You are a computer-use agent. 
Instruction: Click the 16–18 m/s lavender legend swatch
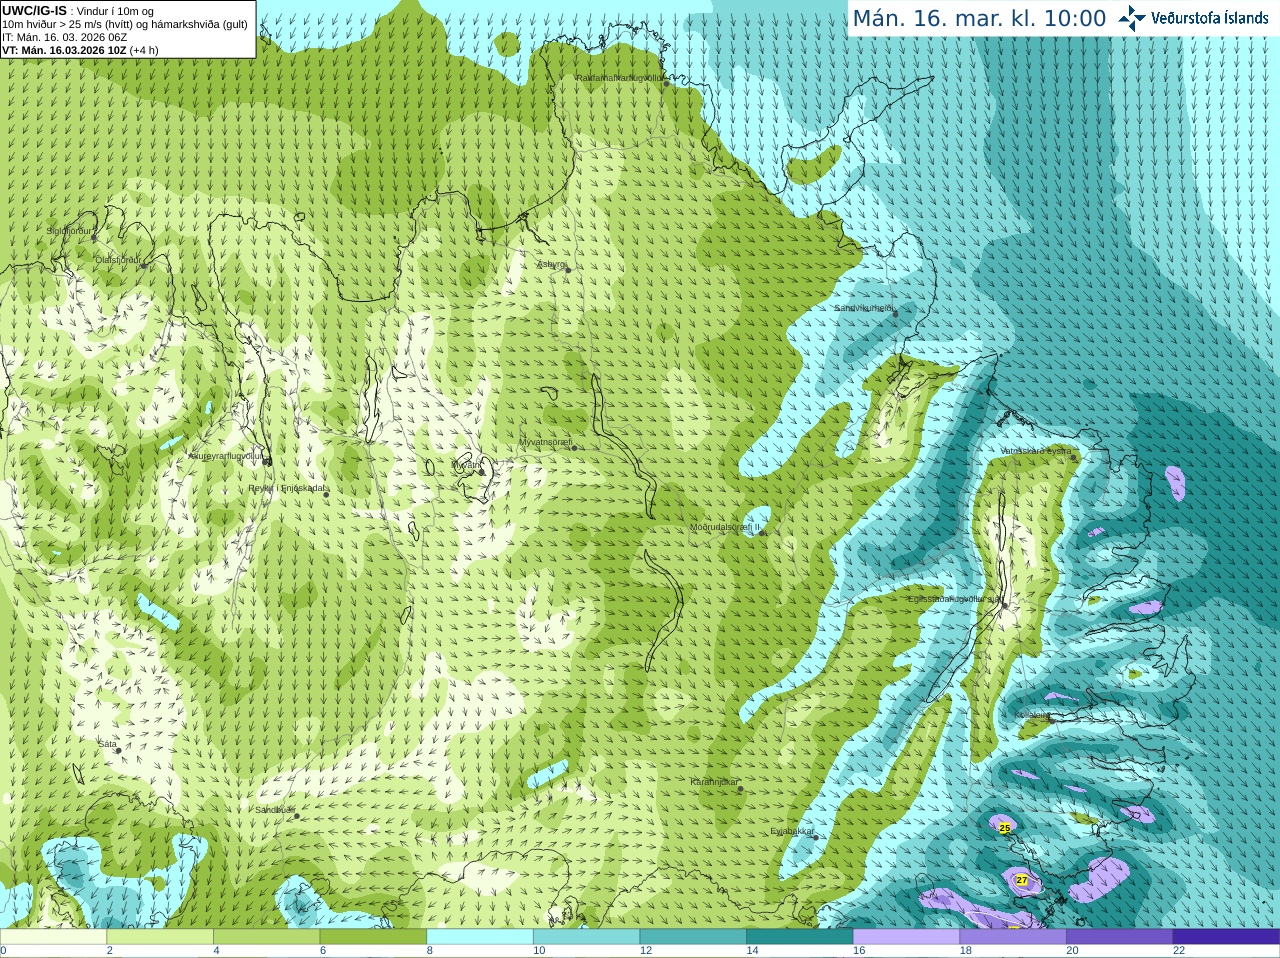(906, 937)
